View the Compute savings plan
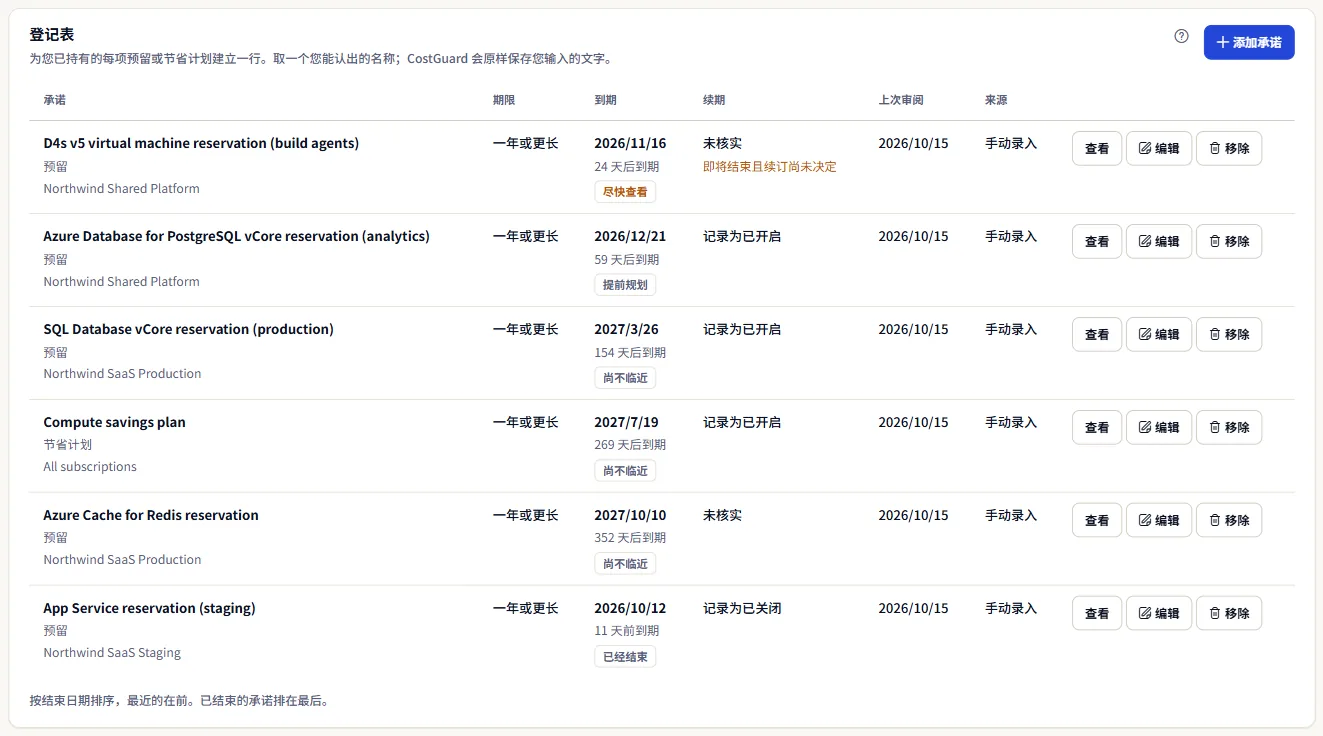Screen dimensions: 1323x736 tap(1097, 427)
